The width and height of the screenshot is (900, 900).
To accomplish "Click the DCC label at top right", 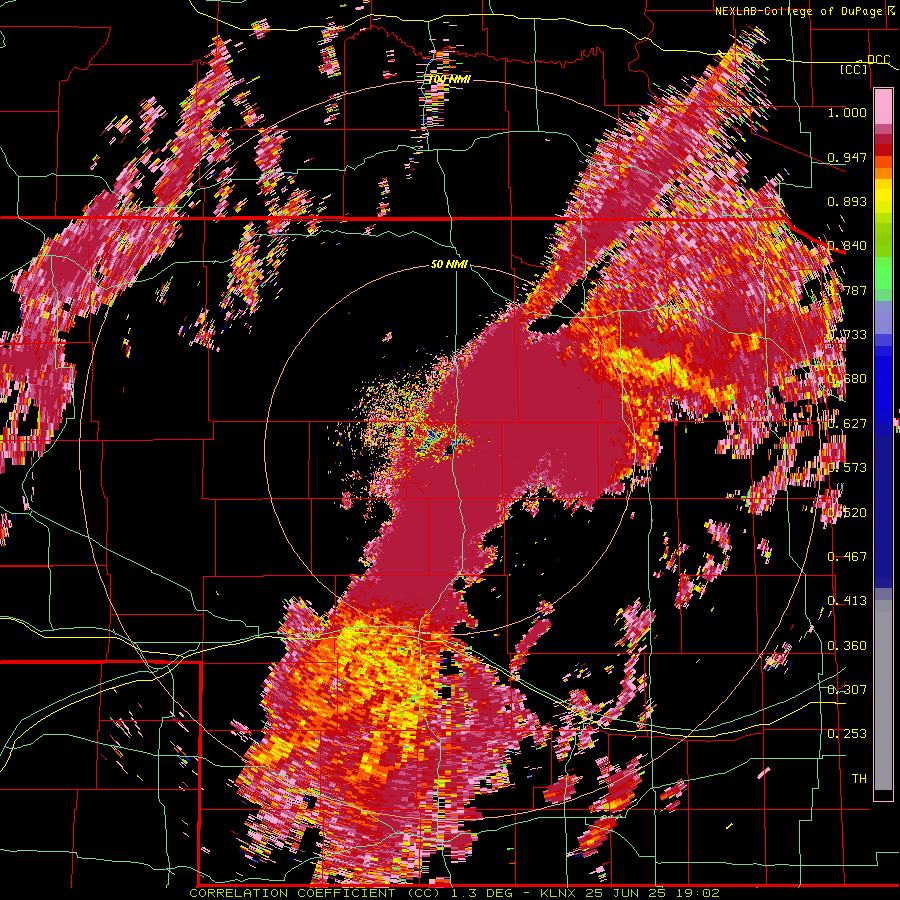I will [x=878, y=60].
